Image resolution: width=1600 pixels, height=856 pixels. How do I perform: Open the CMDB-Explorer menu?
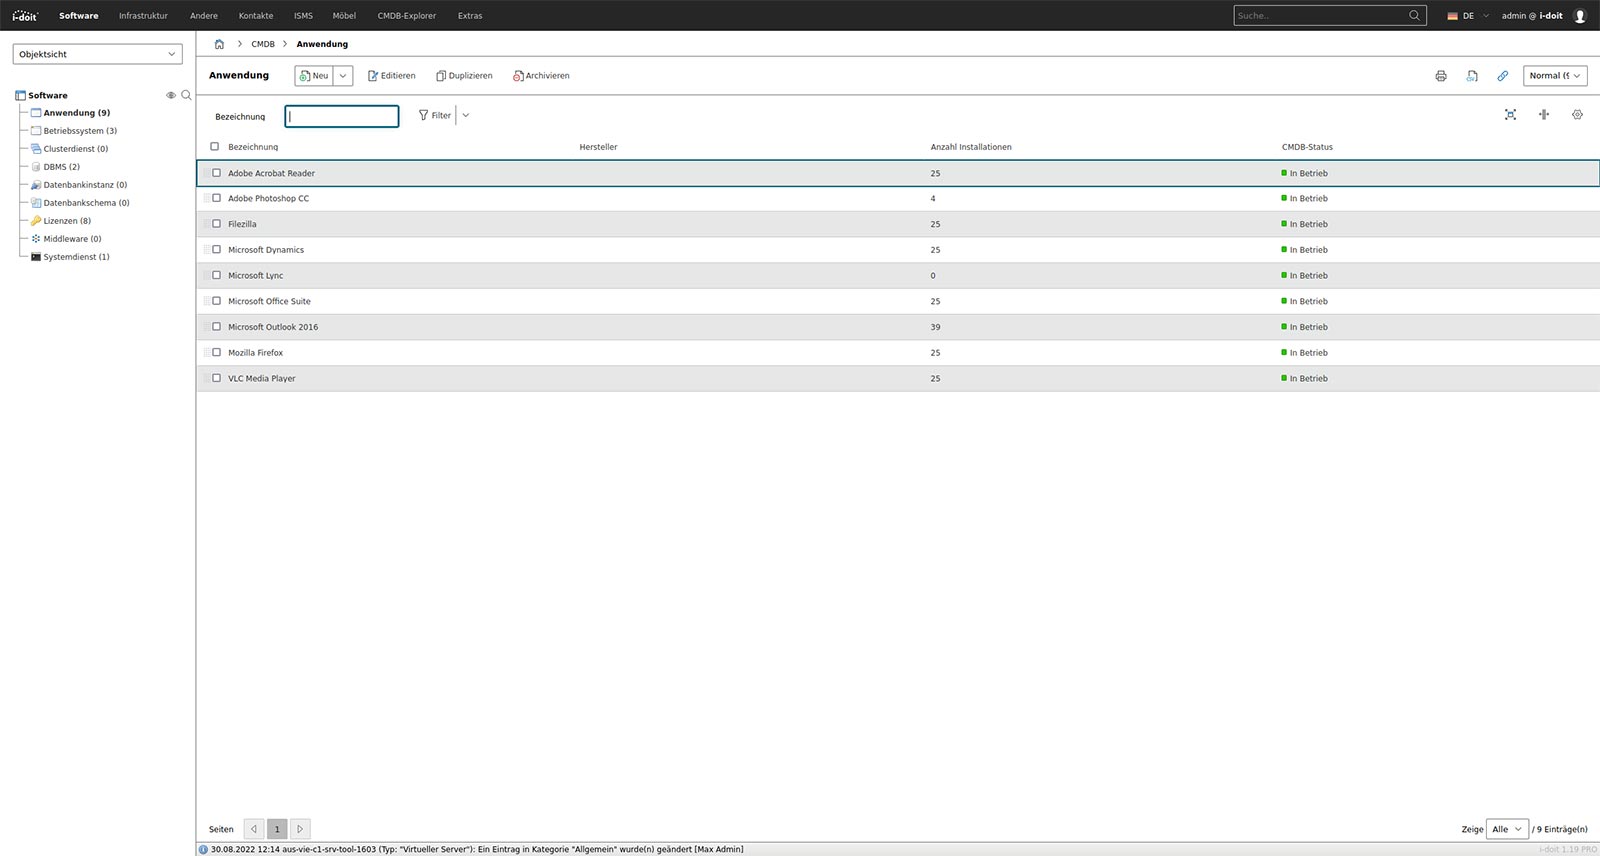point(406,16)
